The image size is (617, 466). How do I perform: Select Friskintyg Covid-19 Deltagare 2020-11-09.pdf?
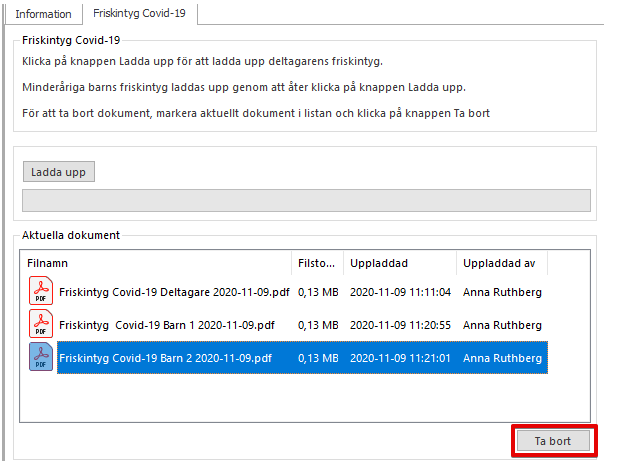(174, 292)
